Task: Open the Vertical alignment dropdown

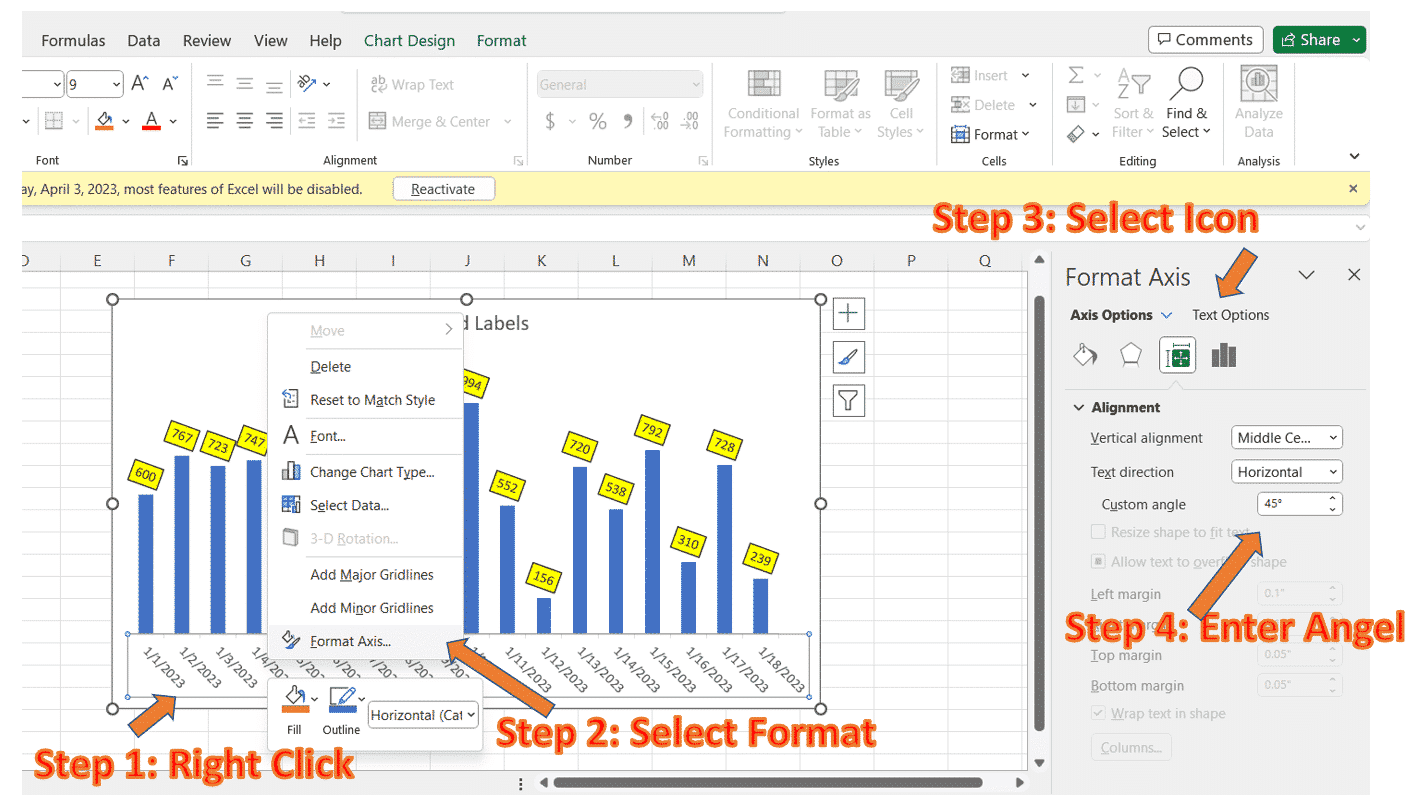Action: click(1286, 437)
